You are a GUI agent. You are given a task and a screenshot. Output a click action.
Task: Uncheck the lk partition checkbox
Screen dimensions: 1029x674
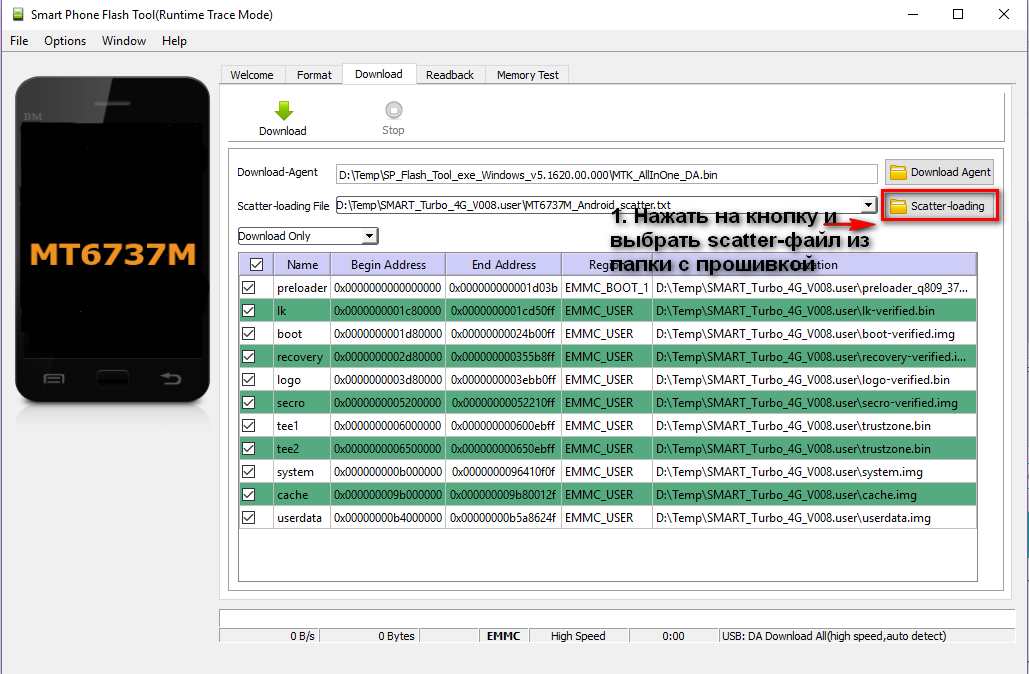pos(249,310)
